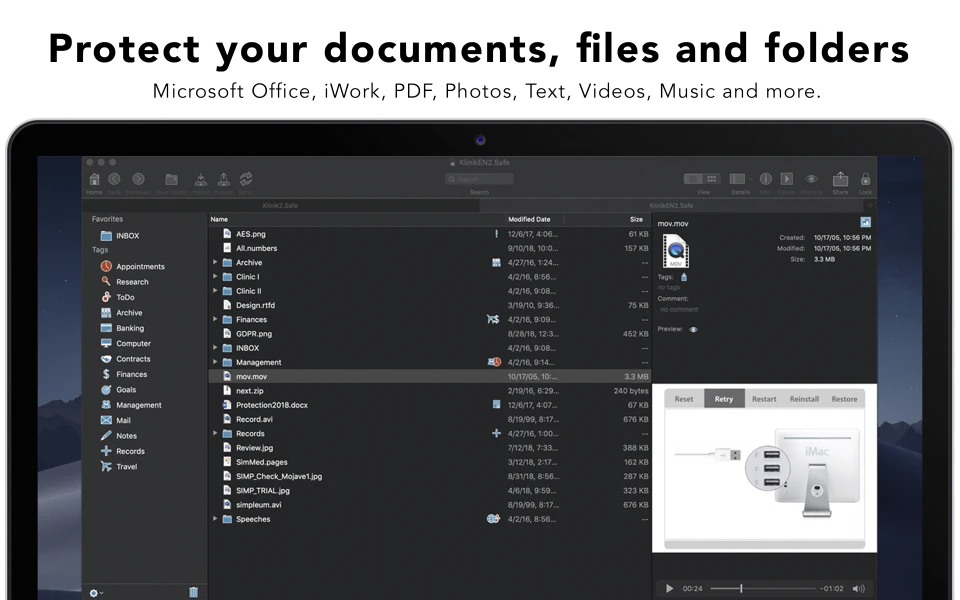
Task: Click the Export icon in the toolbar
Action: (223, 178)
